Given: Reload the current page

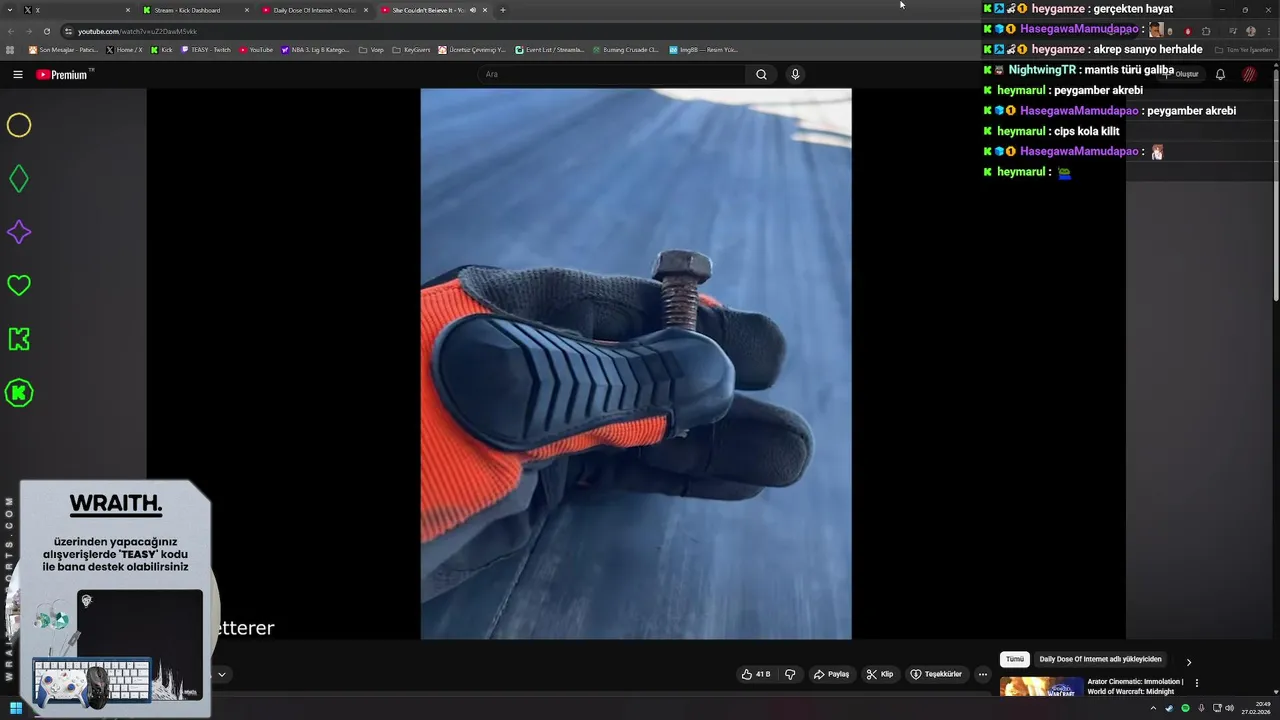Looking at the screenshot, I should point(46,31).
